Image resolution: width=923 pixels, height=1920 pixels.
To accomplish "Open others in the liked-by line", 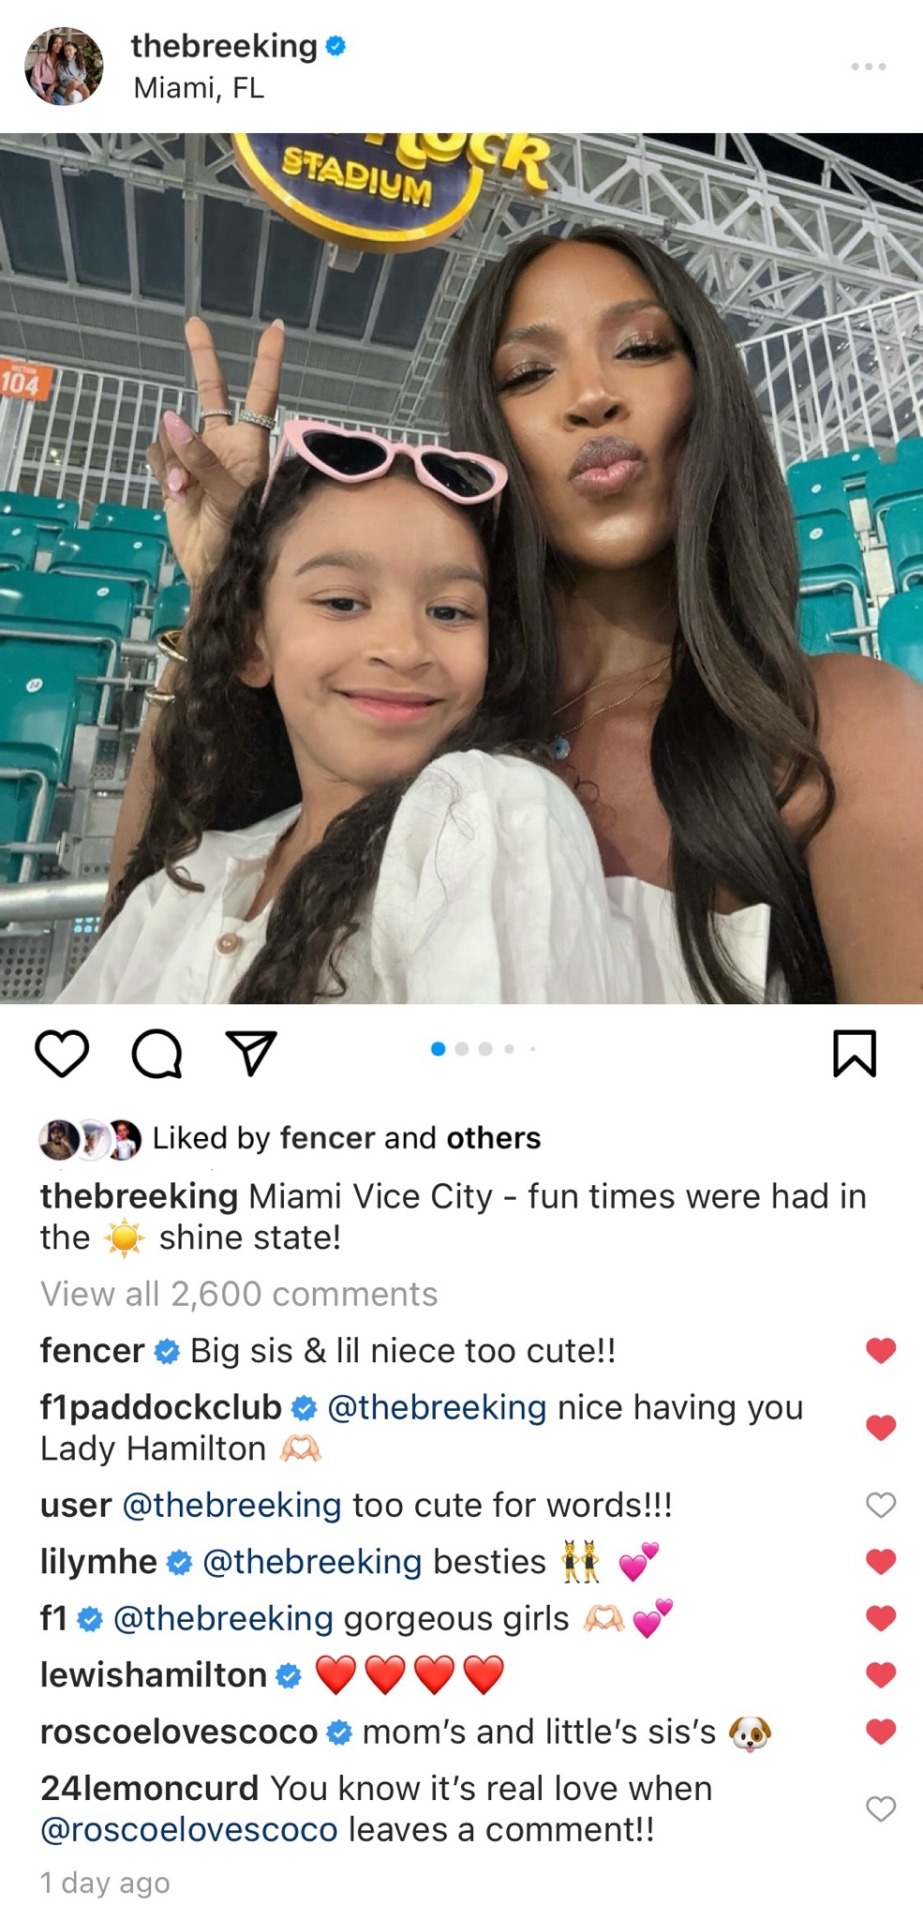I will pyautogui.click(x=493, y=1138).
